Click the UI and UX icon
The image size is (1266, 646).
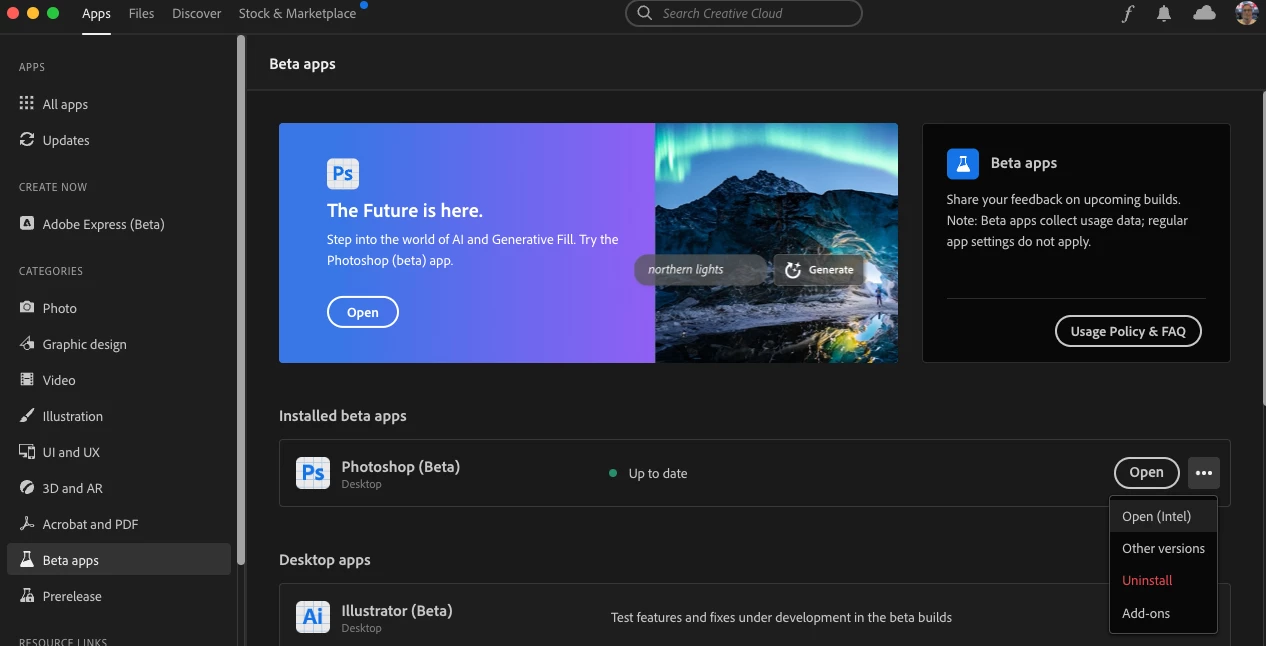pos(27,452)
